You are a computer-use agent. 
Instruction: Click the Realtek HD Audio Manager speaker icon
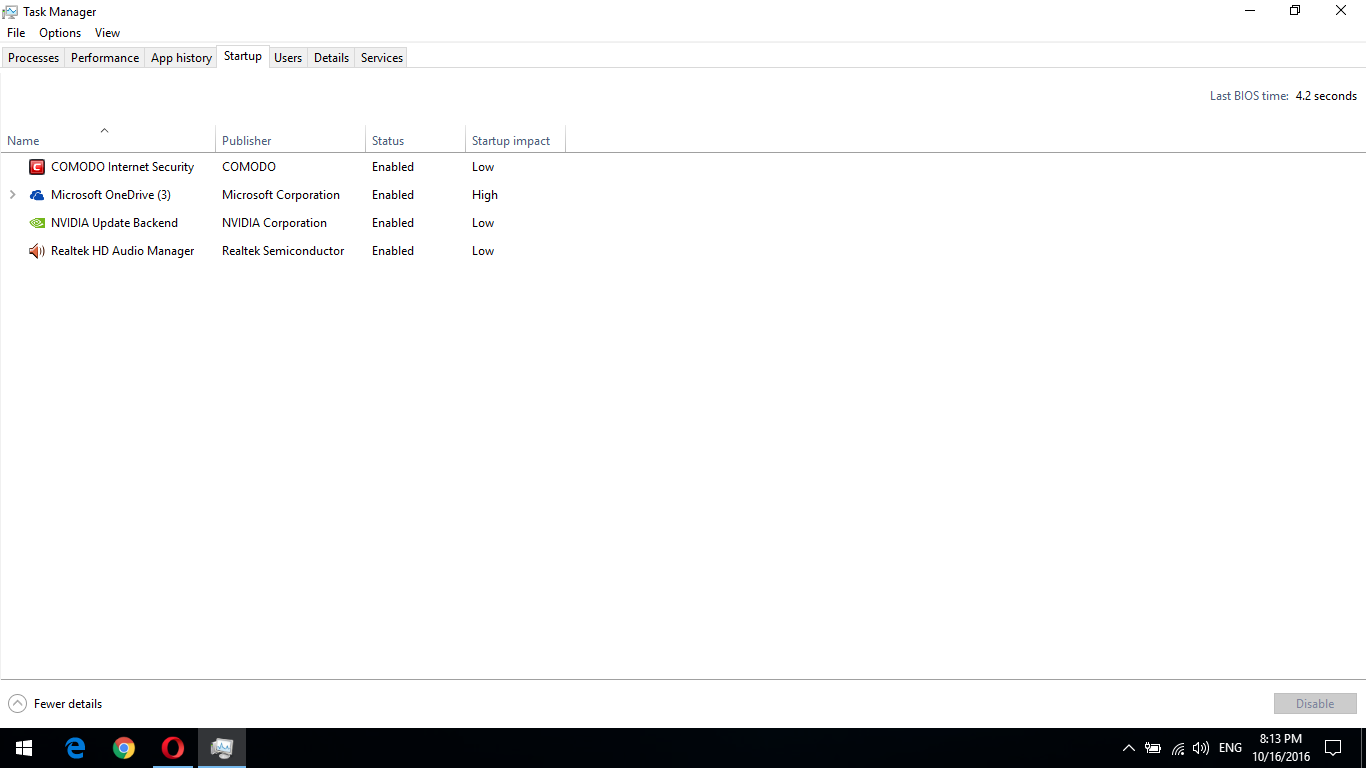(37, 251)
